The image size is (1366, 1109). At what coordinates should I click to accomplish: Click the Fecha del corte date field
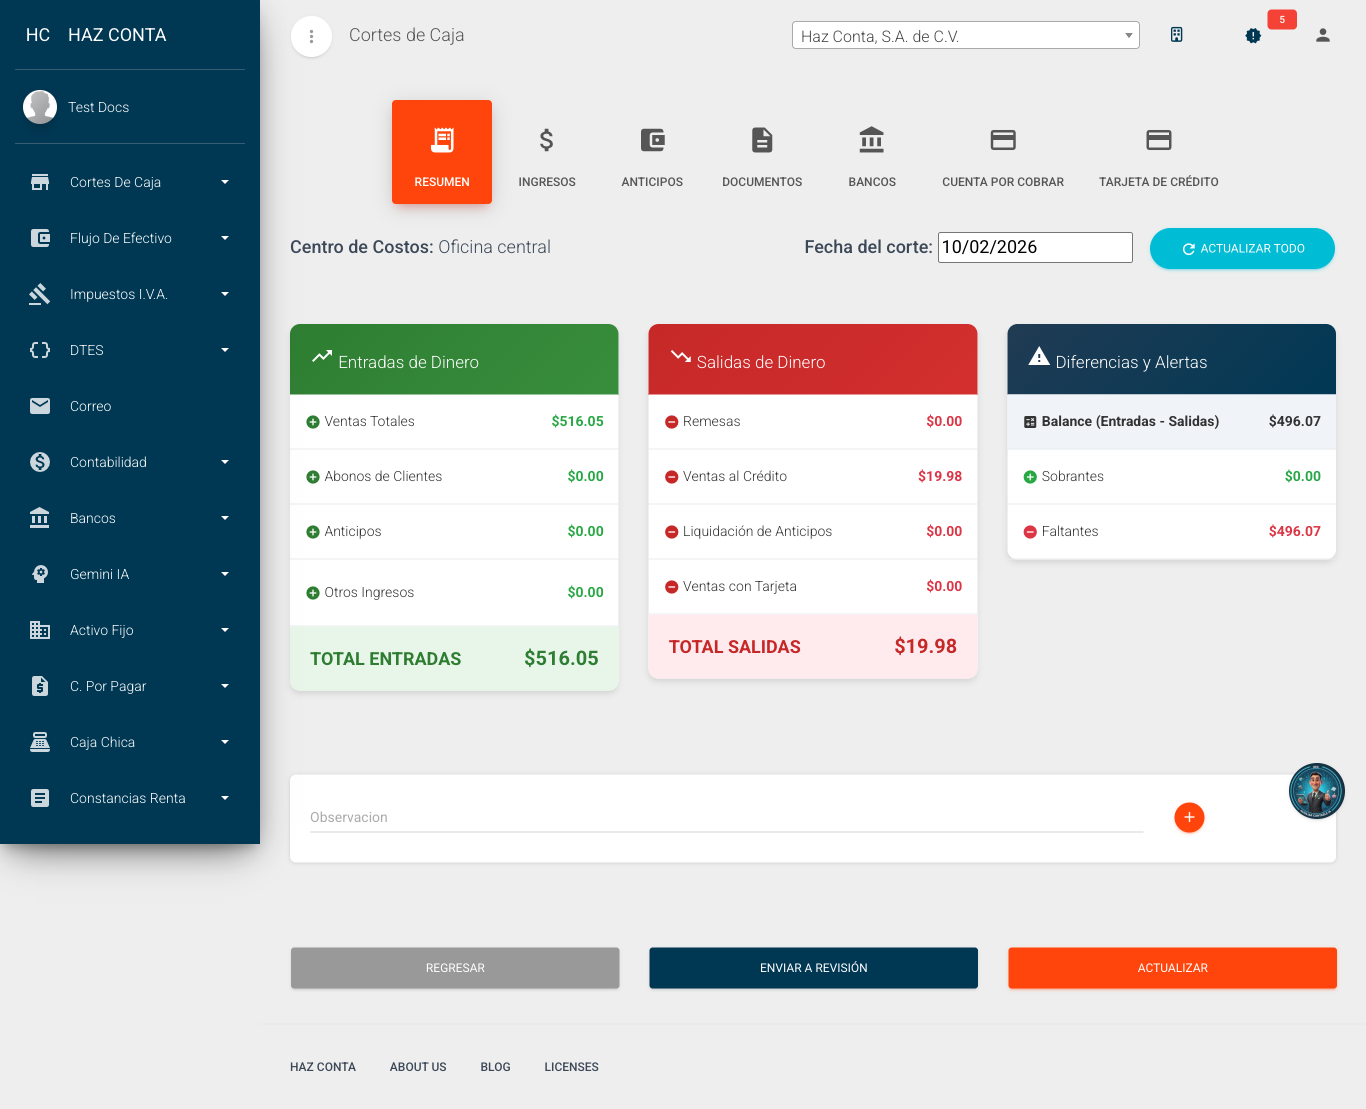point(1034,247)
